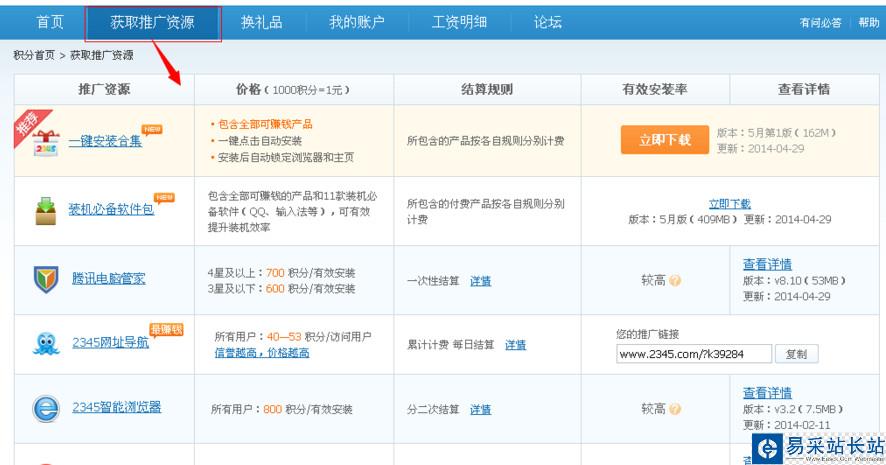Open the 我的账户 tab
Image resolution: width=886 pixels, height=465 pixels.
357,22
